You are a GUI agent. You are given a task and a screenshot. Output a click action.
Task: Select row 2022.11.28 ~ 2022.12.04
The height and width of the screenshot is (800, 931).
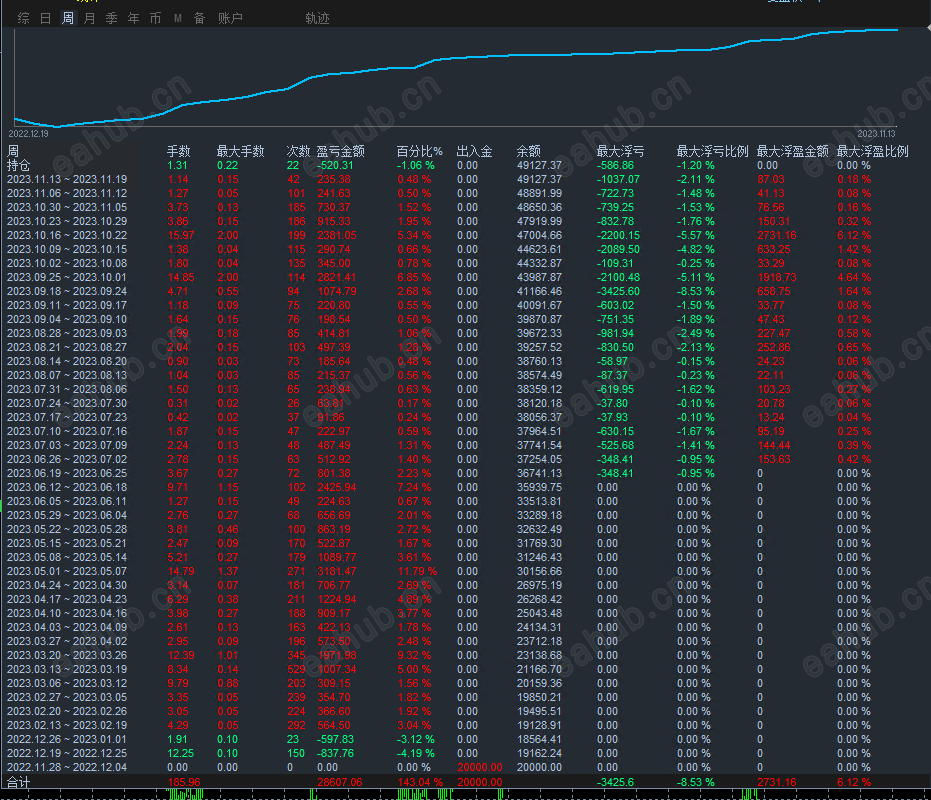pos(466,767)
